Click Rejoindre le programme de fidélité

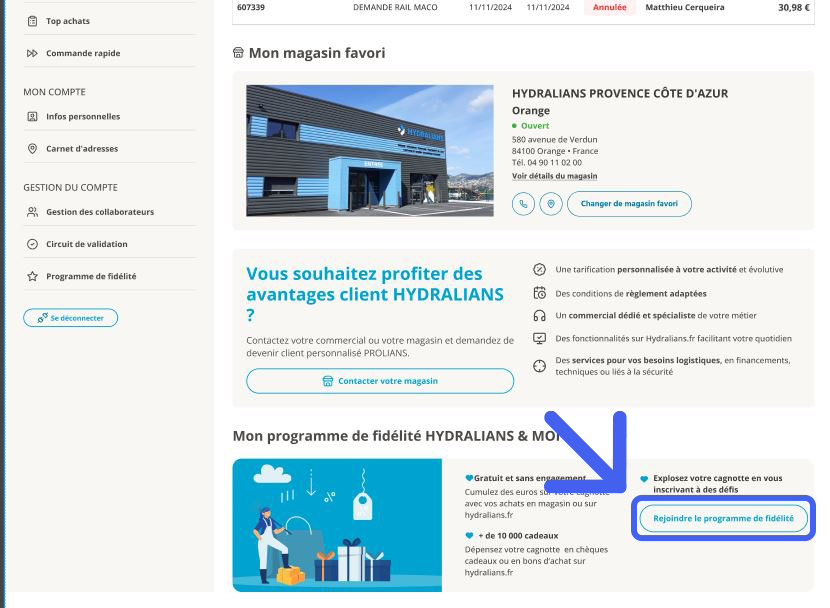coord(724,518)
